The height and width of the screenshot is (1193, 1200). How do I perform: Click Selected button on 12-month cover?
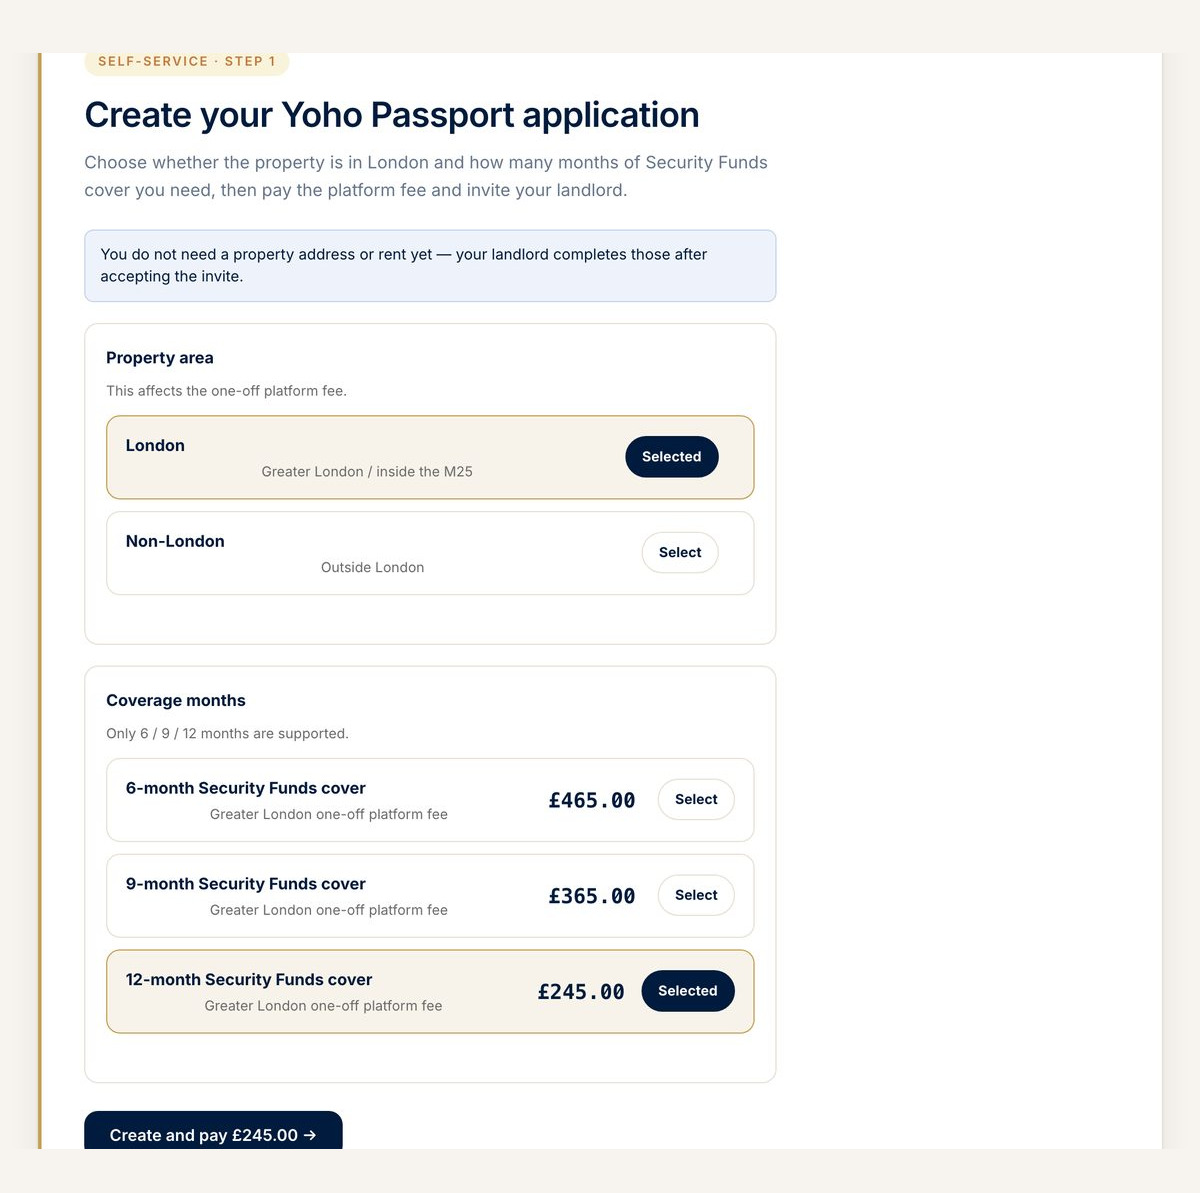(688, 991)
